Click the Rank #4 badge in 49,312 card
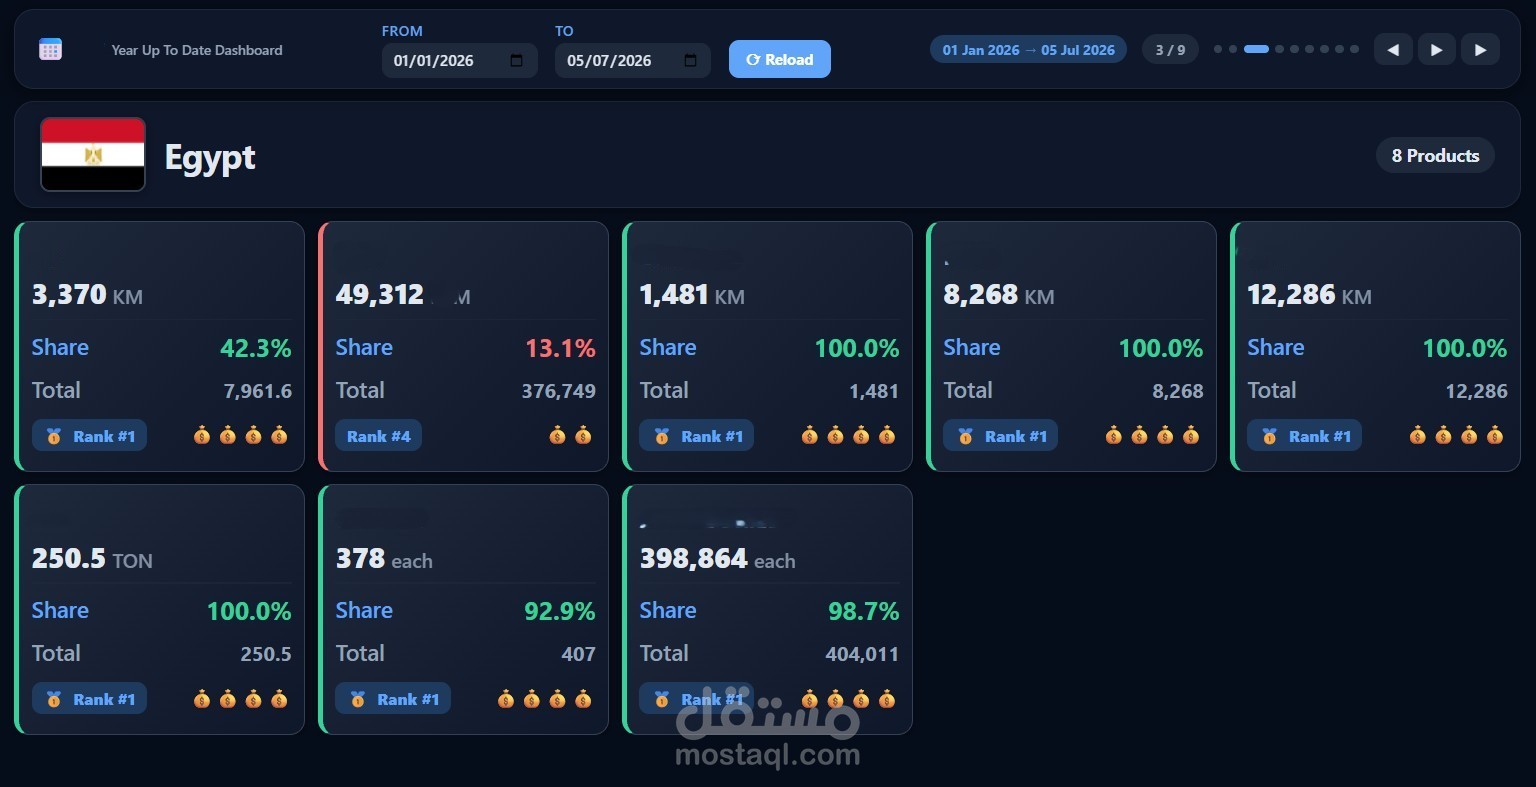Viewport: 1536px width, 787px height. click(x=379, y=436)
